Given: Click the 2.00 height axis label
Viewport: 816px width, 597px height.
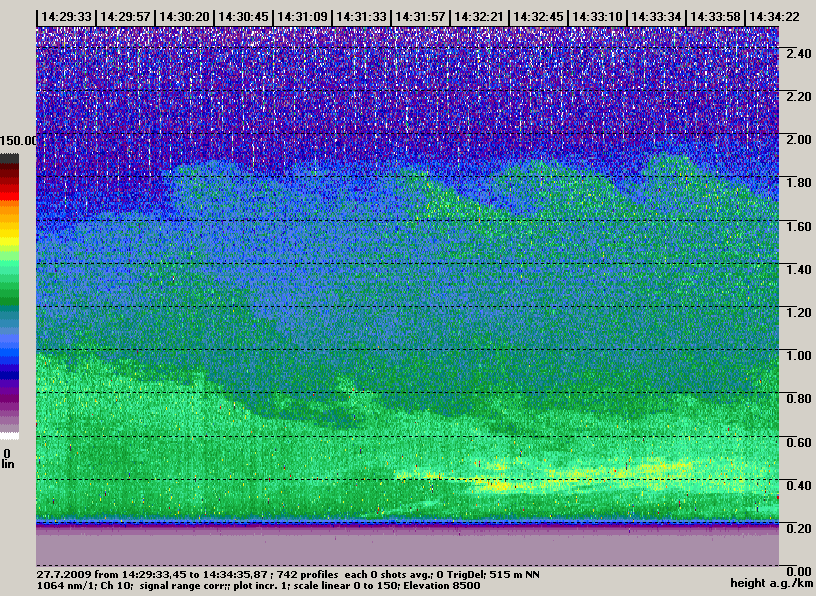Looking at the screenshot, I should [x=798, y=140].
